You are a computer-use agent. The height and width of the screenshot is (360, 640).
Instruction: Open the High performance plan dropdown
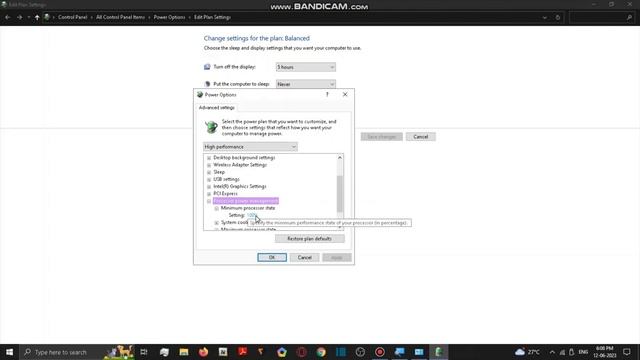tap(250, 147)
